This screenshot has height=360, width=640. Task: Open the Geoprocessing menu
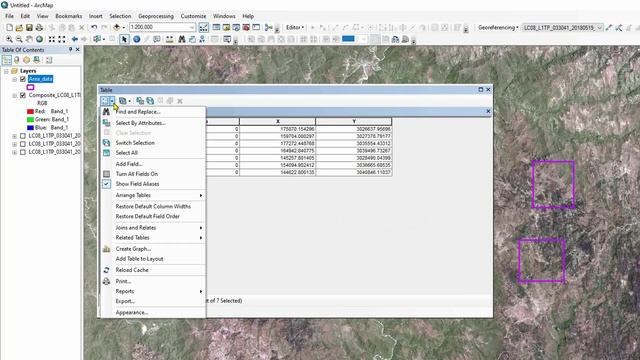coord(156,16)
